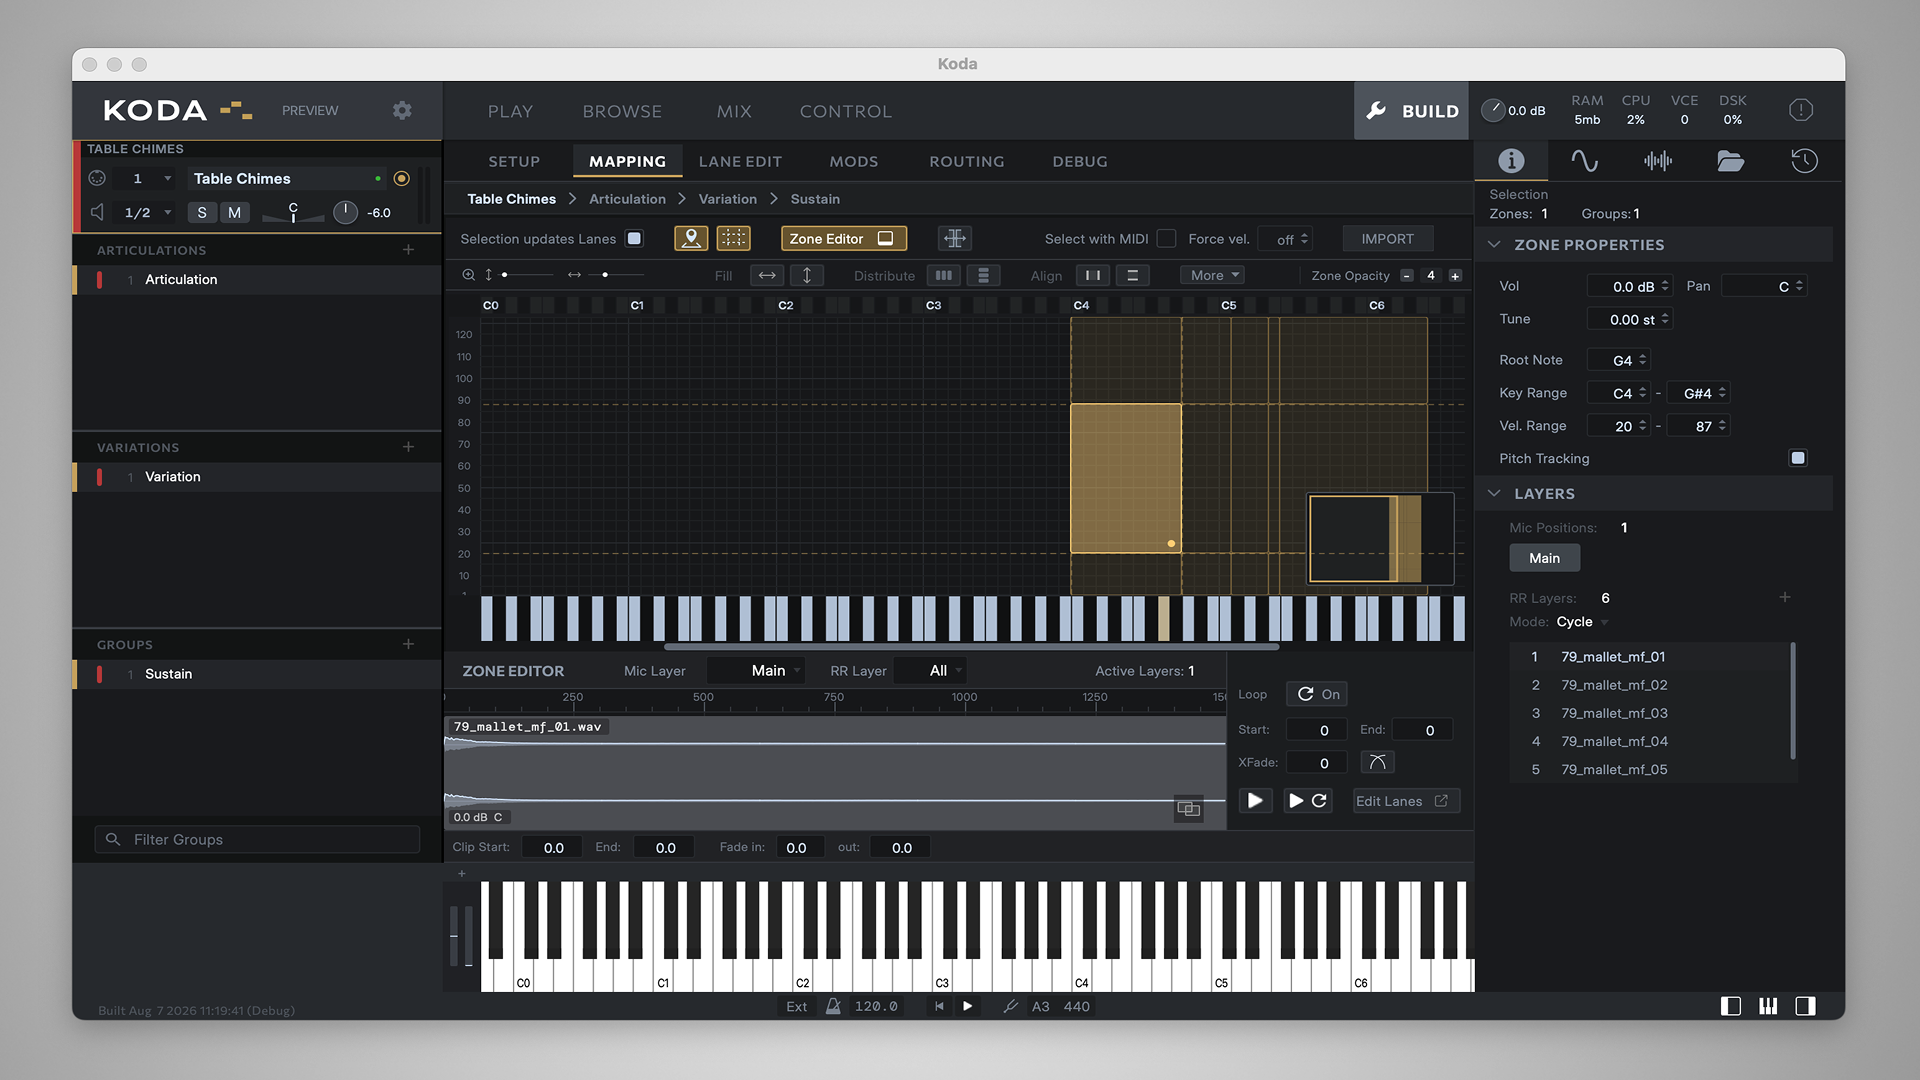Play the sample looped in Zone Editor
This screenshot has width=1920, height=1080.
pyautogui.click(x=1307, y=800)
